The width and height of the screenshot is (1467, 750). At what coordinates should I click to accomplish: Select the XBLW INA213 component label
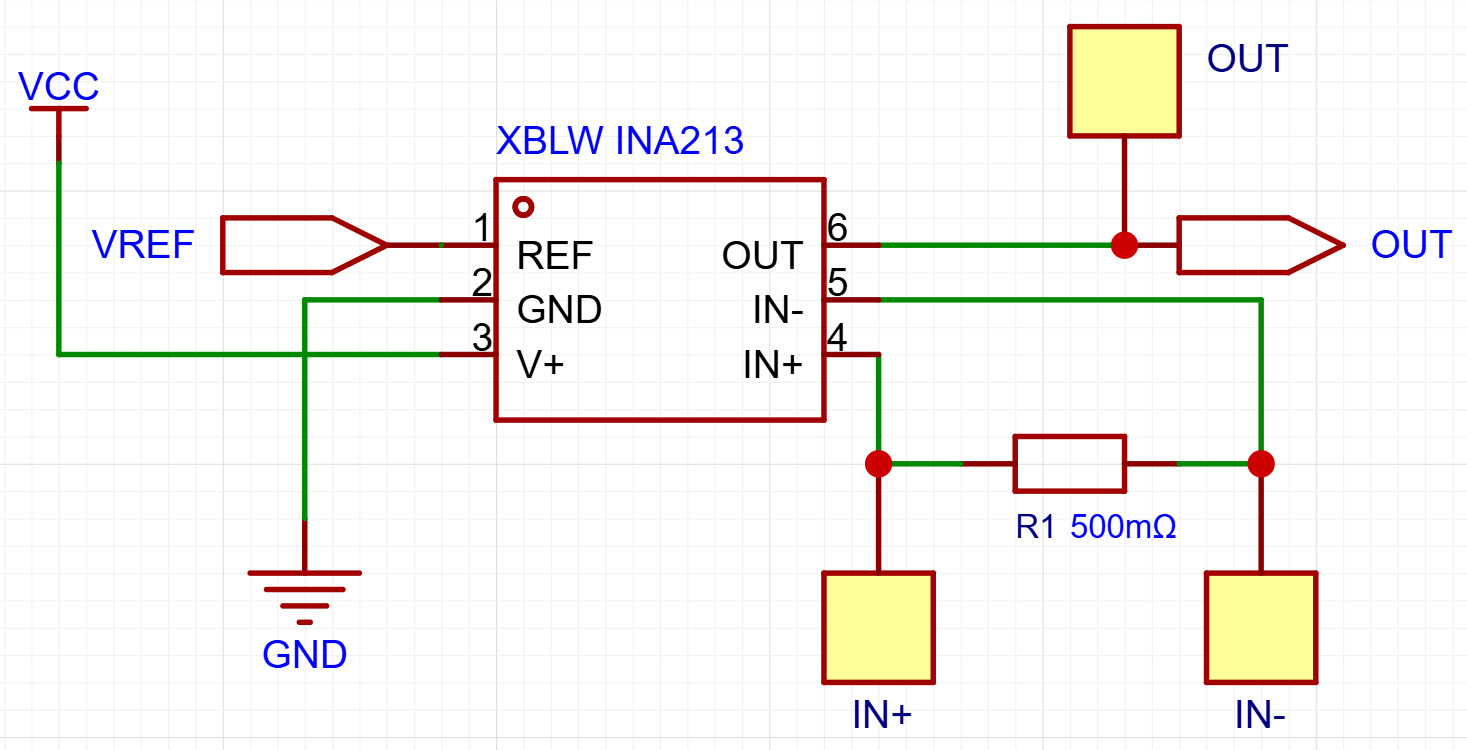(x=620, y=141)
